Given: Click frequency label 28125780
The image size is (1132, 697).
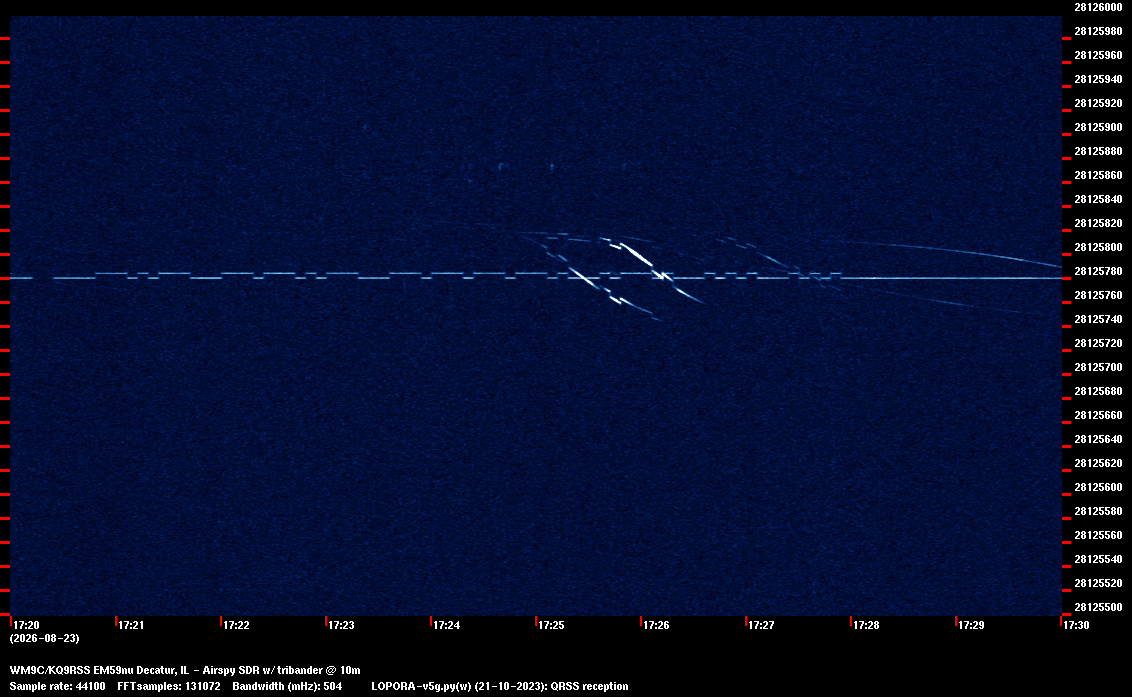Looking at the screenshot, I should coord(1099,271).
